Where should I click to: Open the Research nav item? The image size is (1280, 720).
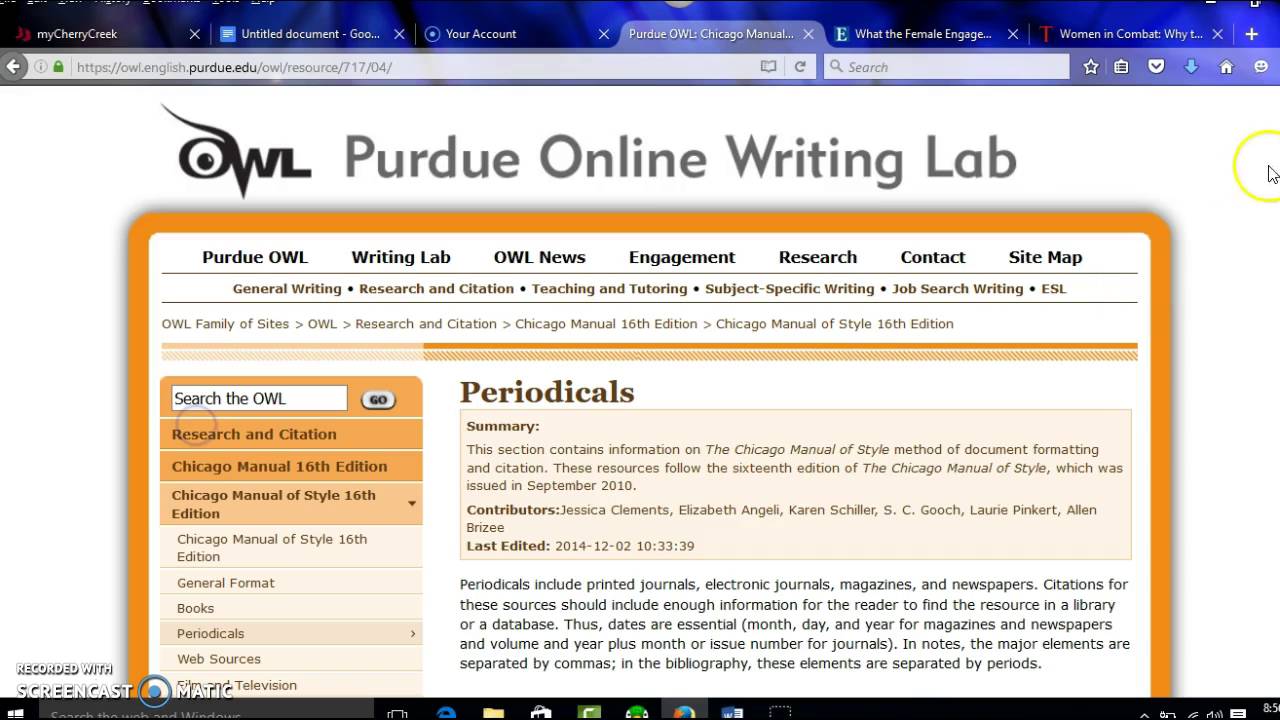pos(818,257)
